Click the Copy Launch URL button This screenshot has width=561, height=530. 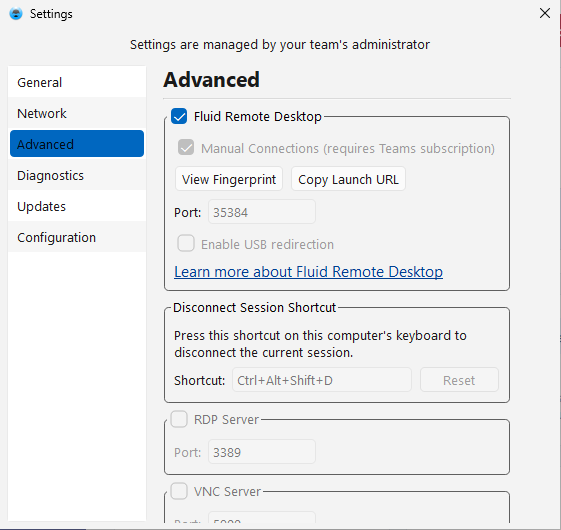pyautogui.click(x=348, y=179)
